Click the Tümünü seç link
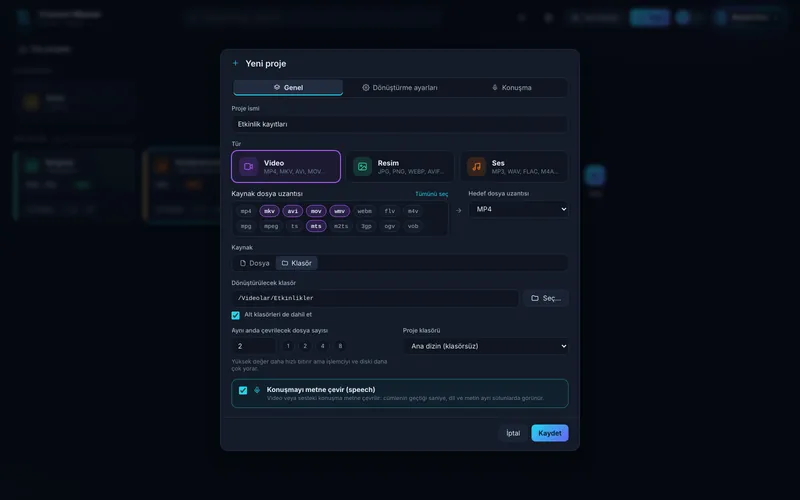800x500 pixels. 432,194
